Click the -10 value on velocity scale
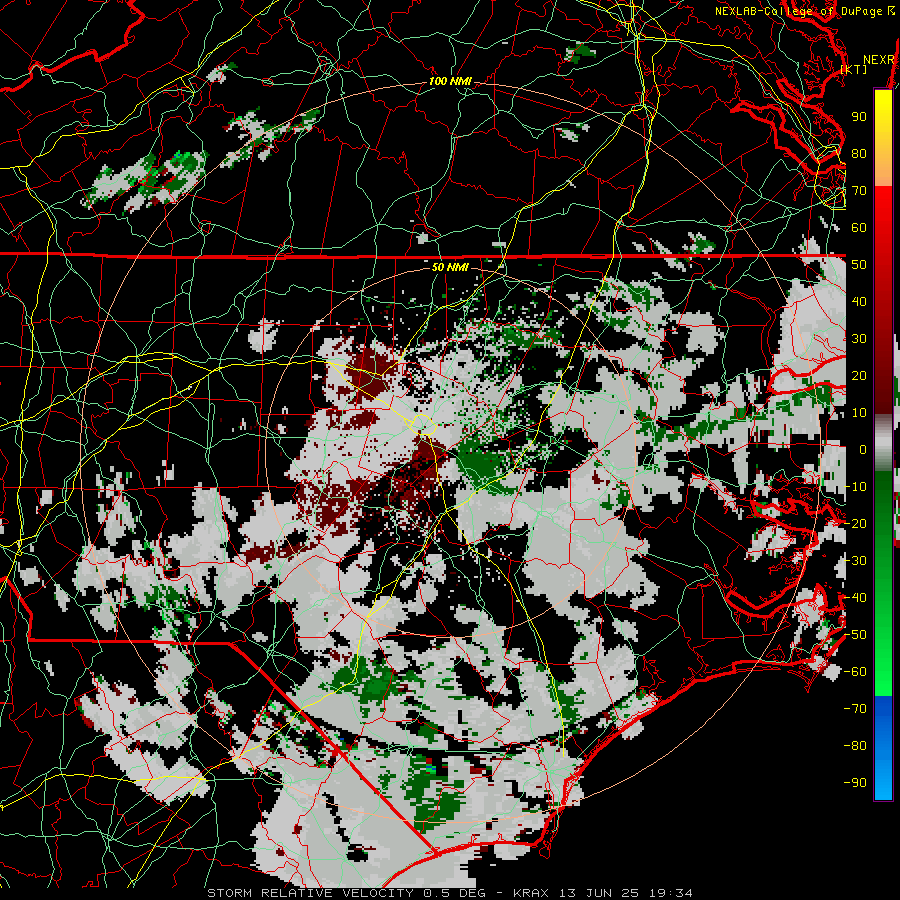The image size is (900, 900). (855, 487)
